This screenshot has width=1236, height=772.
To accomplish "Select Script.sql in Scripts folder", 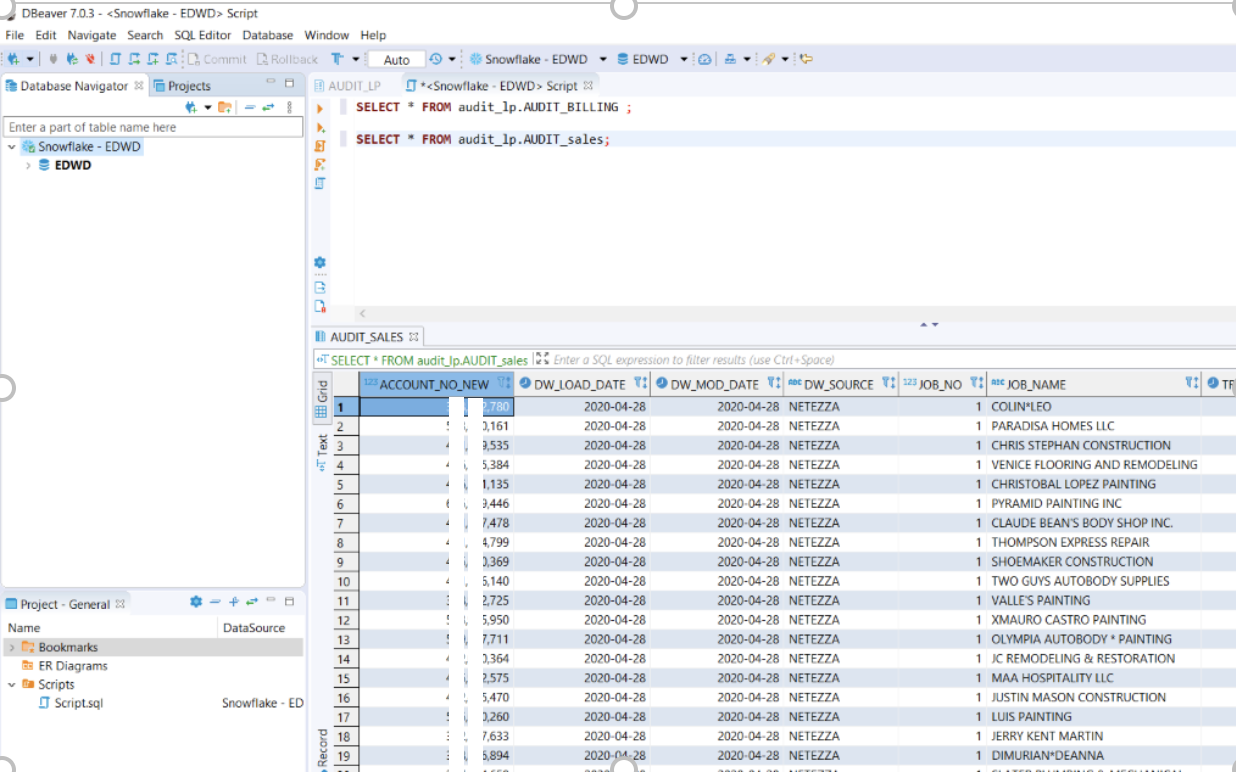I will [x=78, y=703].
